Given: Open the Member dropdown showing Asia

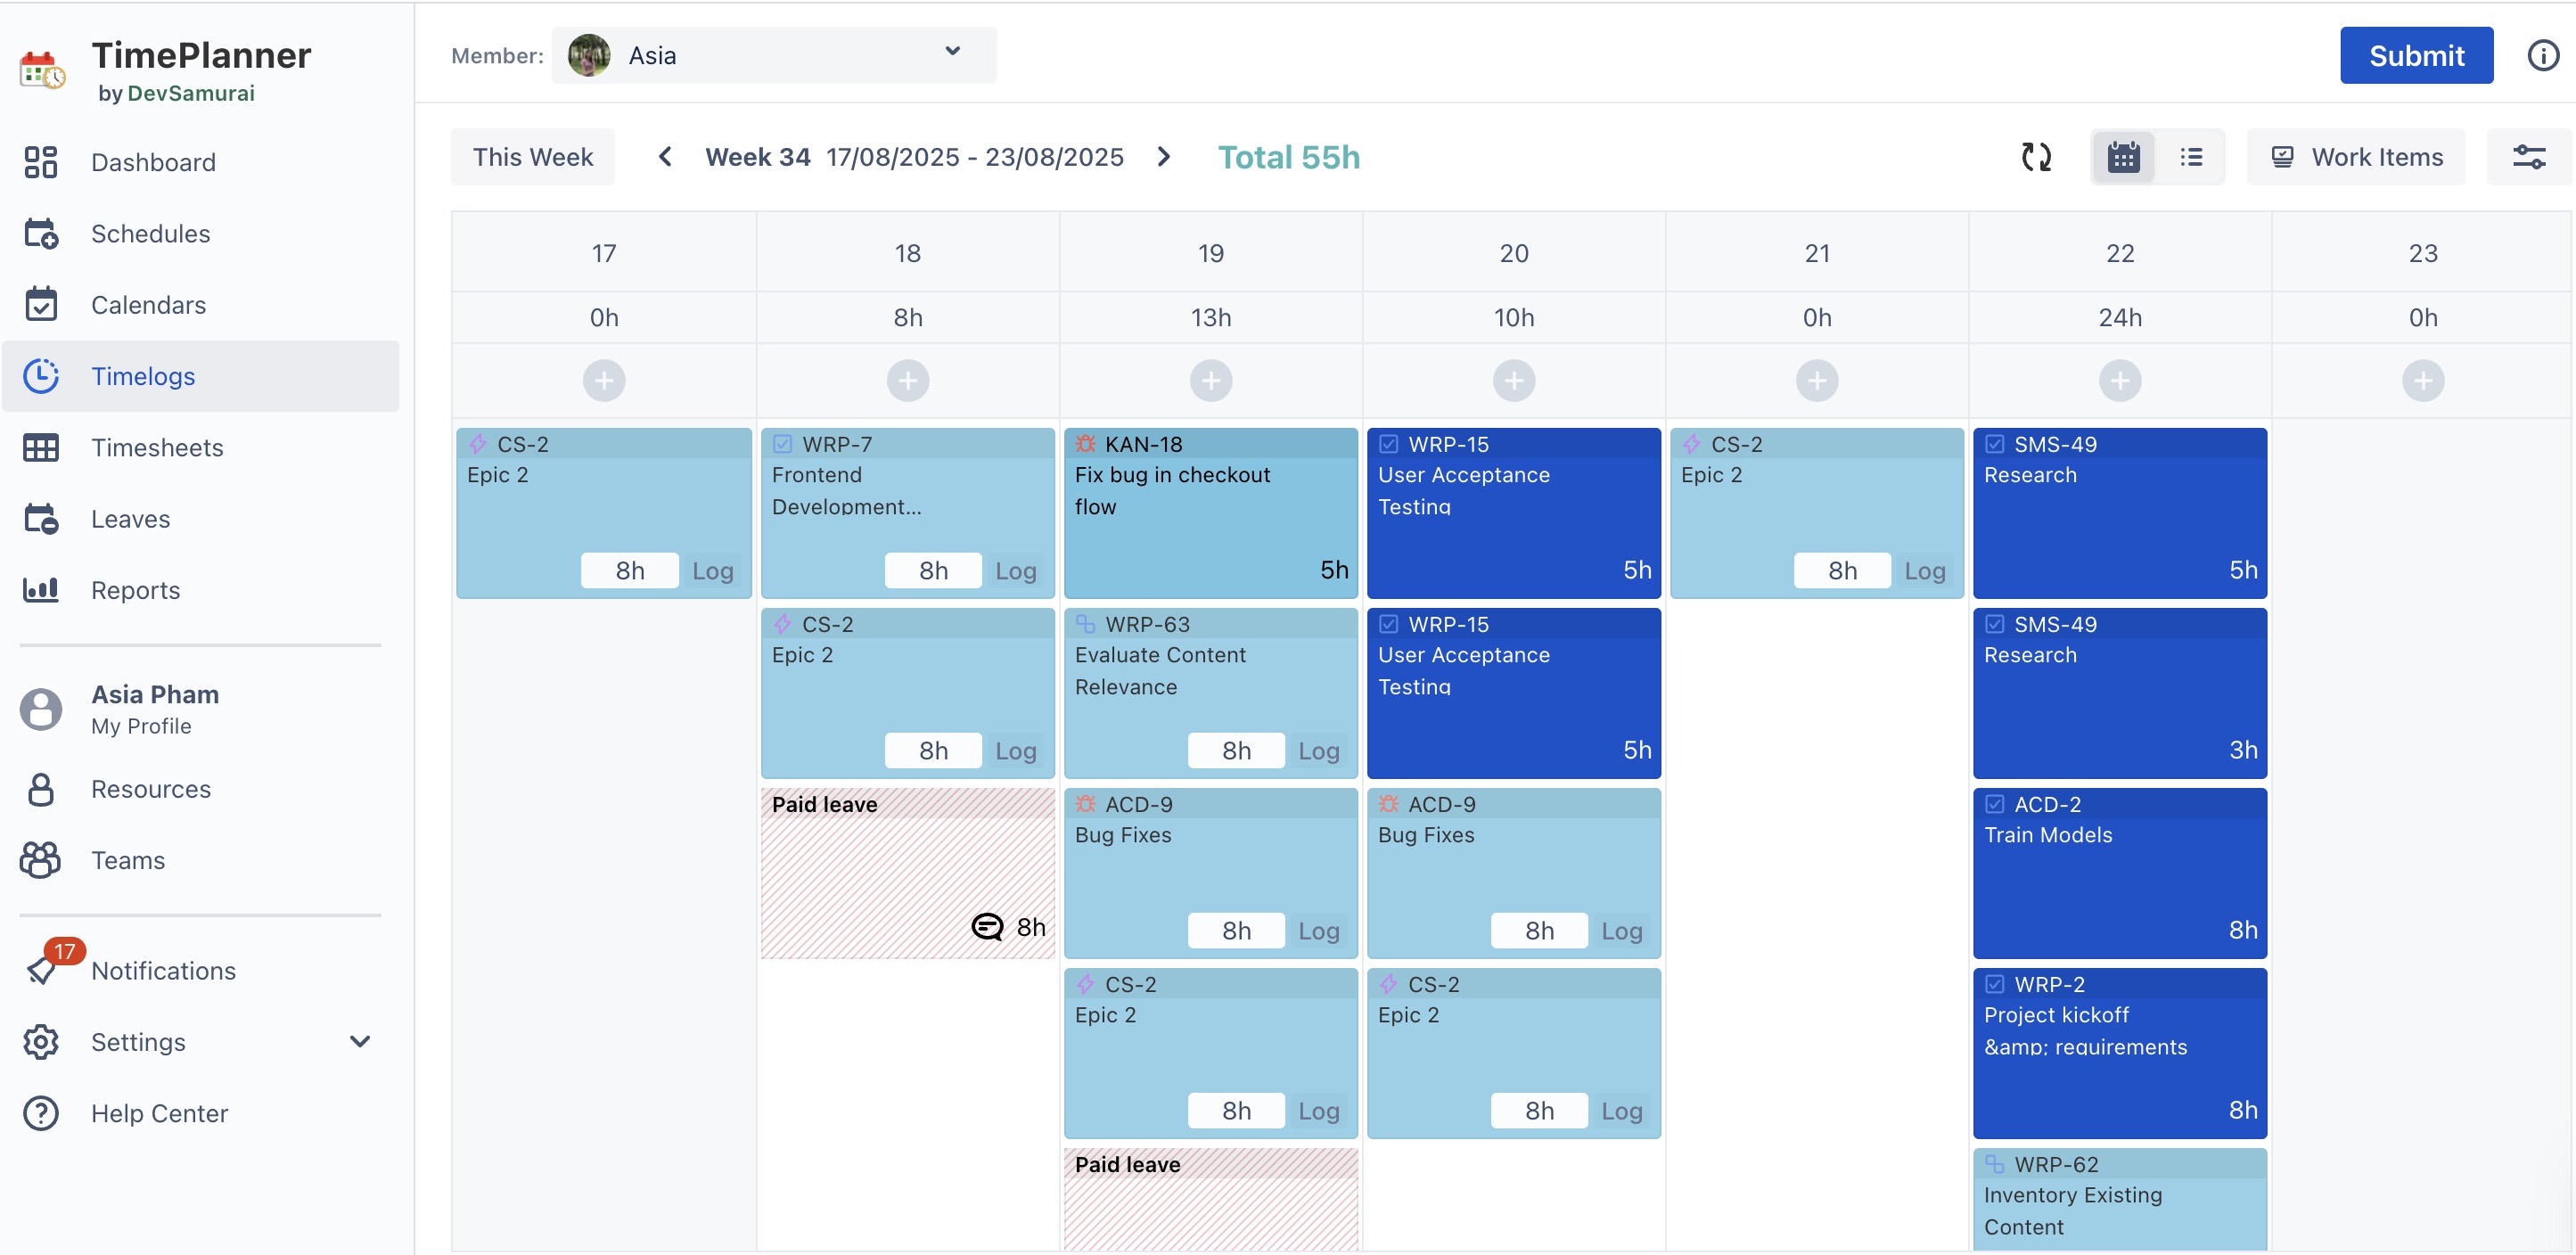Looking at the screenshot, I should point(773,56).
